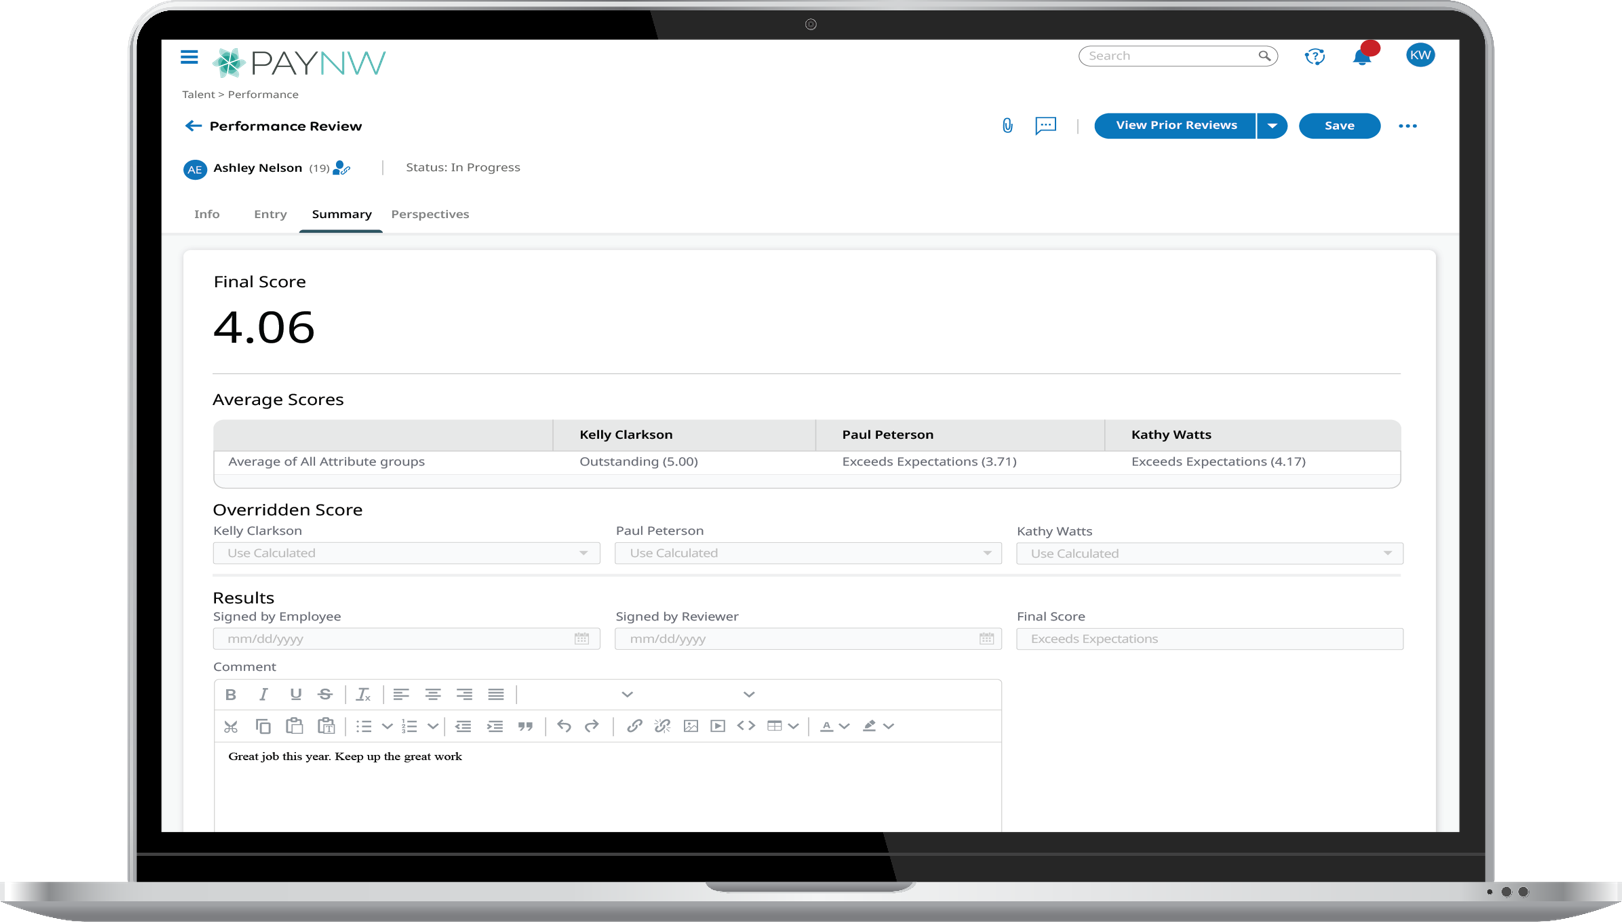Toggle underline in the comment toolbar
The image size is (1622, 922).
click(x=295, y=694)
